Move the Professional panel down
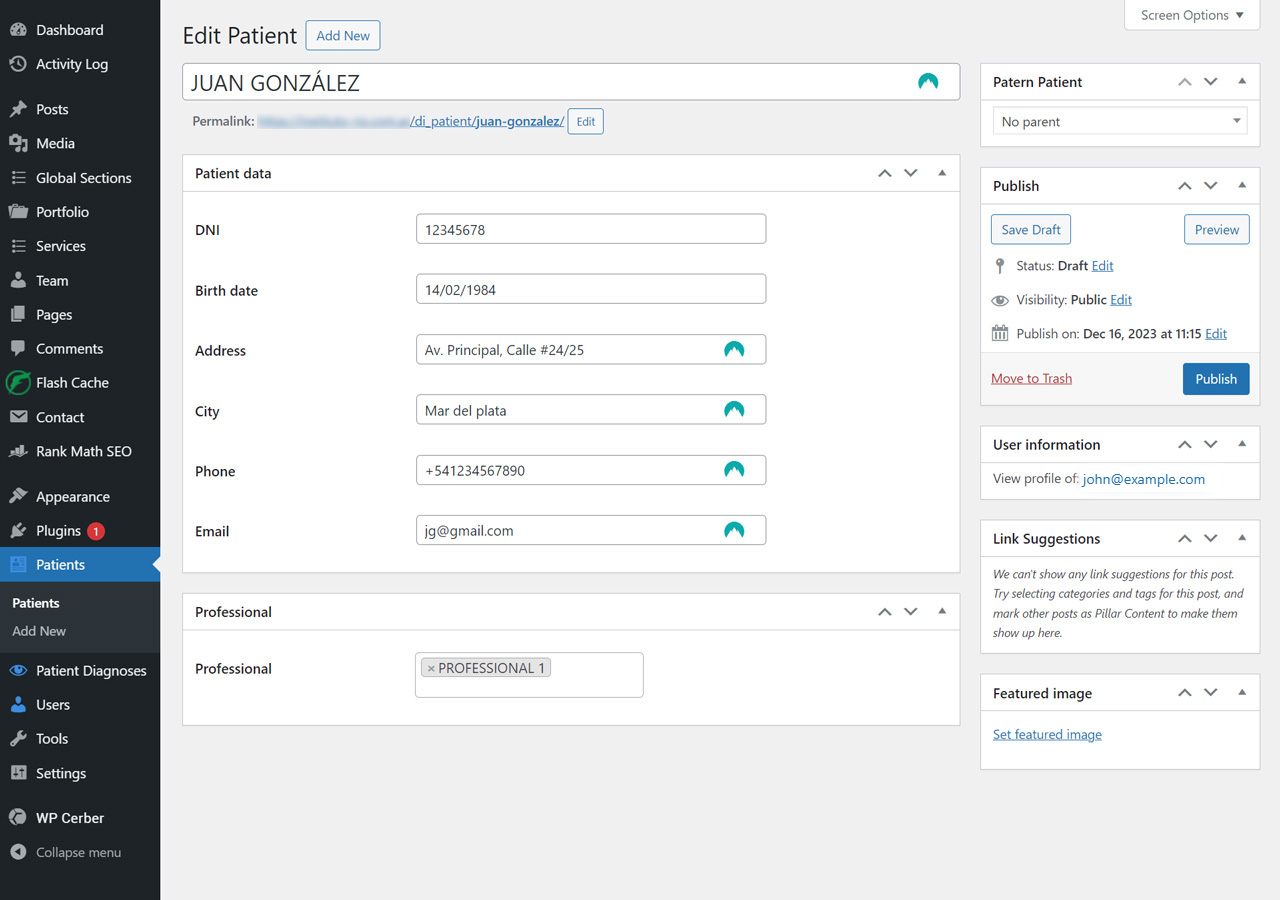 (x=910, y=612)
